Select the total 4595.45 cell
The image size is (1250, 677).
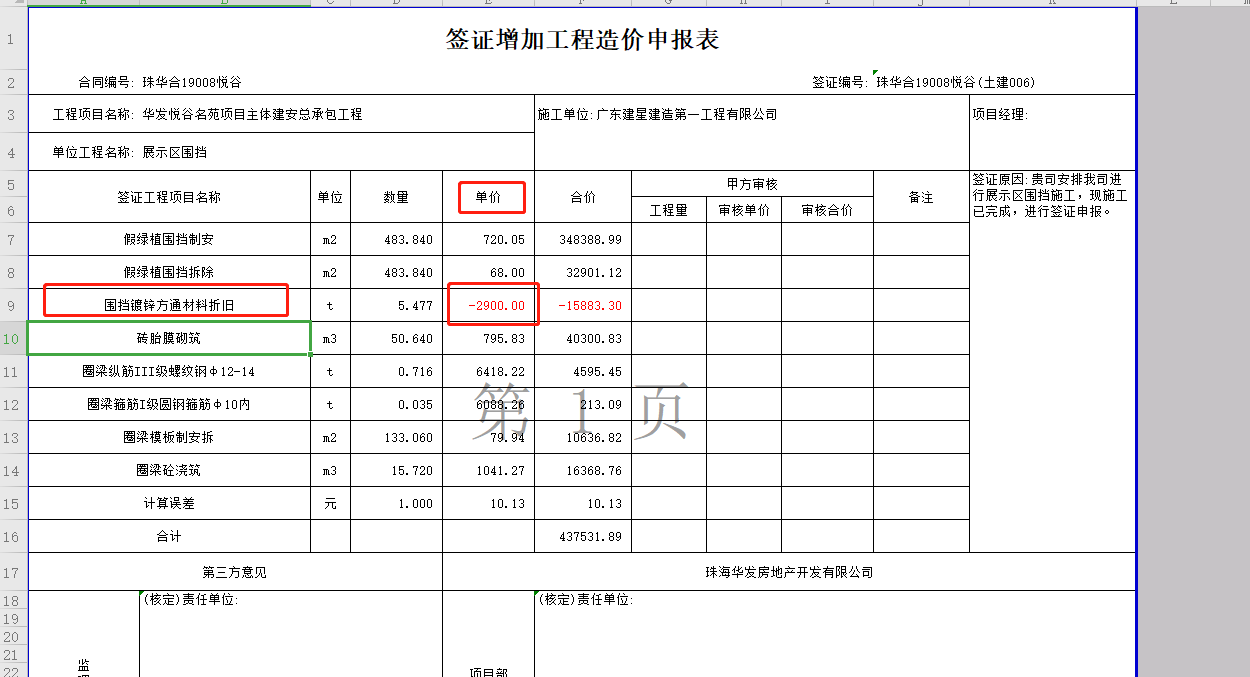583,371
